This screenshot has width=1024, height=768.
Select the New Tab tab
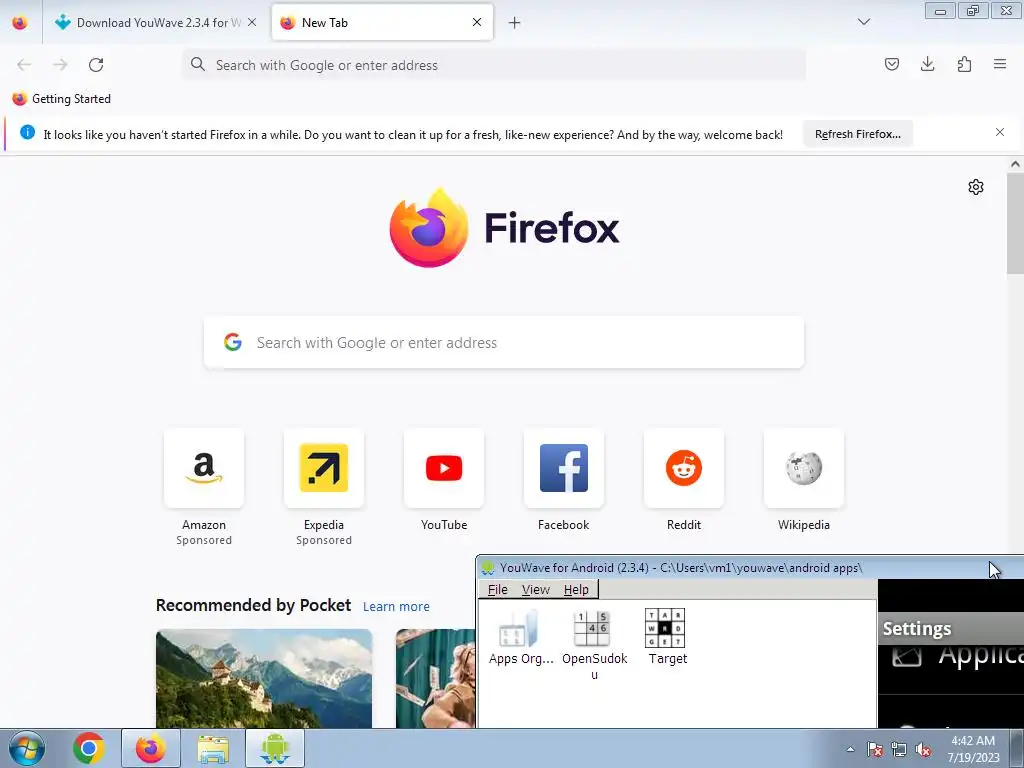[x=382, y=23]
